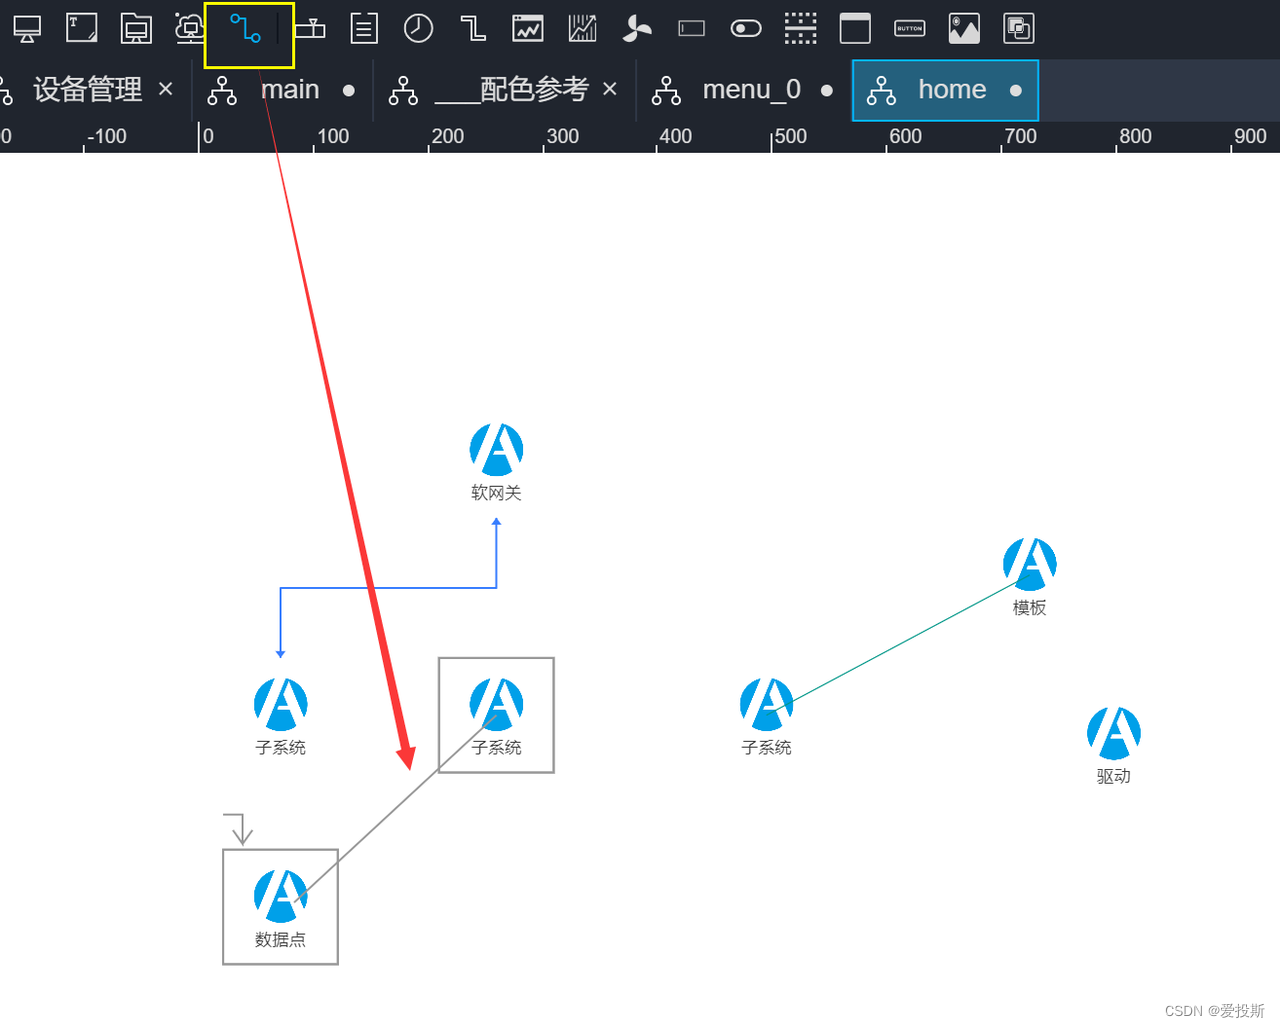Select the 数据点 node
Screen dimensions: 1280x1028
pos(281,909)
